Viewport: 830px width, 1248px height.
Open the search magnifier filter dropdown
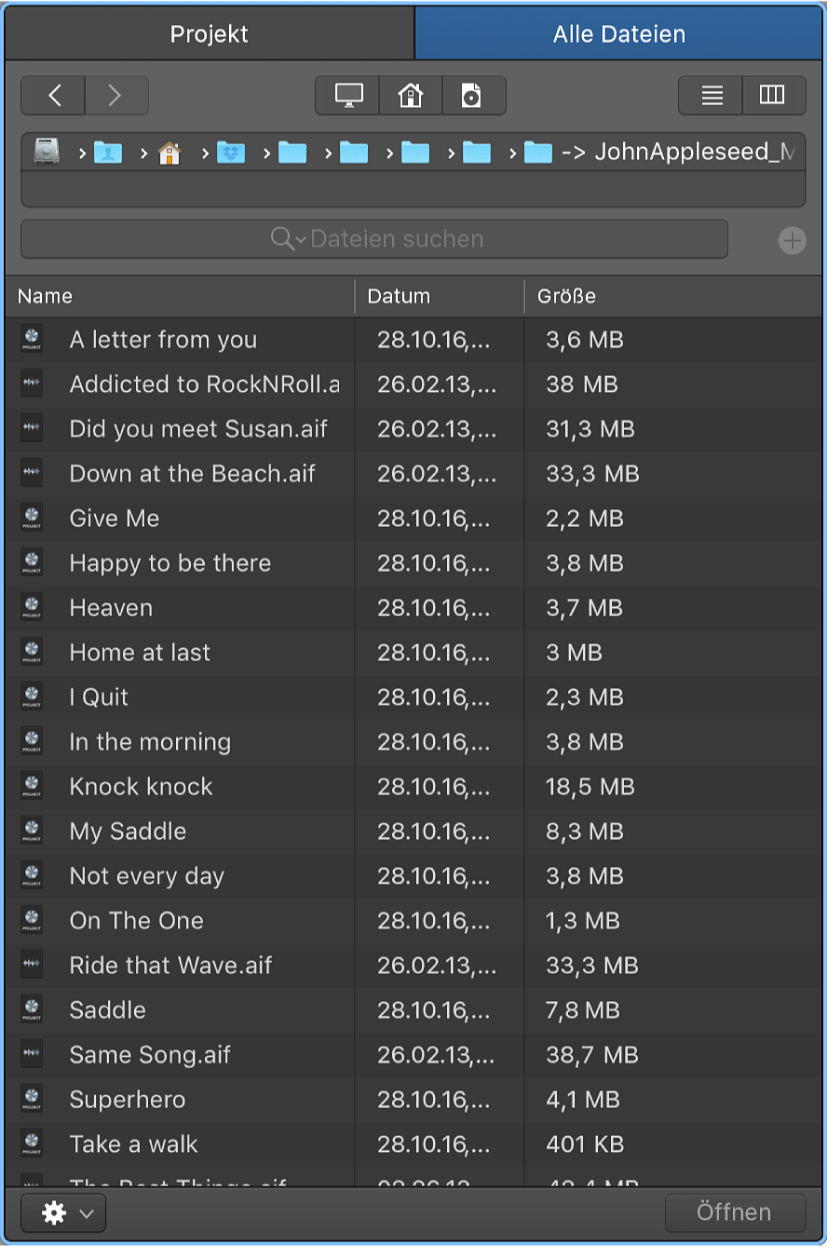[x=287, y=240]
